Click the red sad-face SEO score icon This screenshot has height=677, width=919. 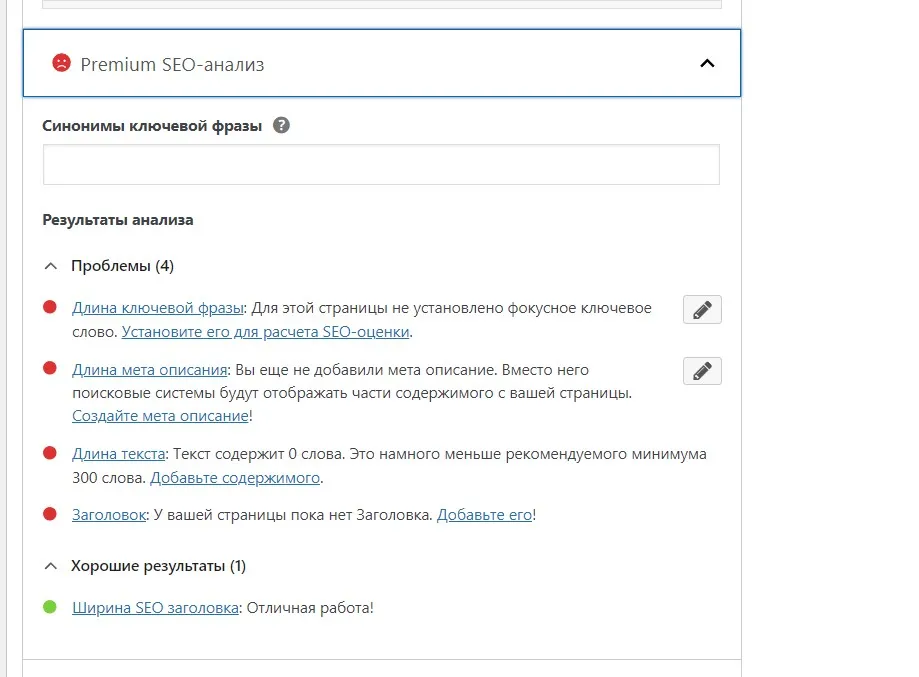tap(61, 63)
